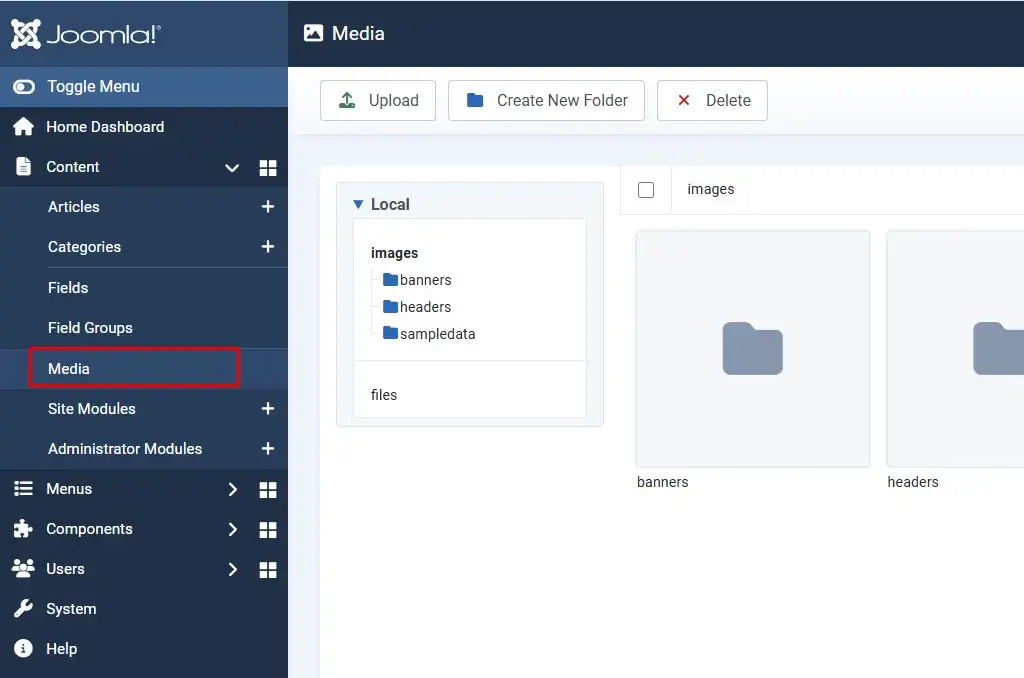
Task: Select the banners folder thumbnail
Action: [753, 349]
